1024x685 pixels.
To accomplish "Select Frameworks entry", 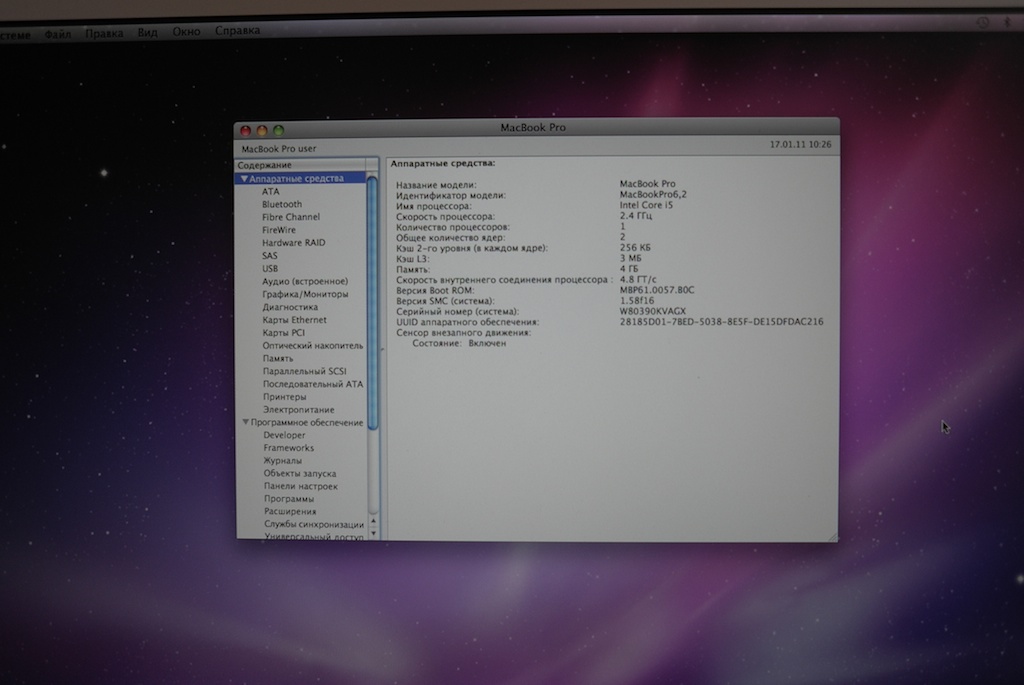I will point(289,448).
